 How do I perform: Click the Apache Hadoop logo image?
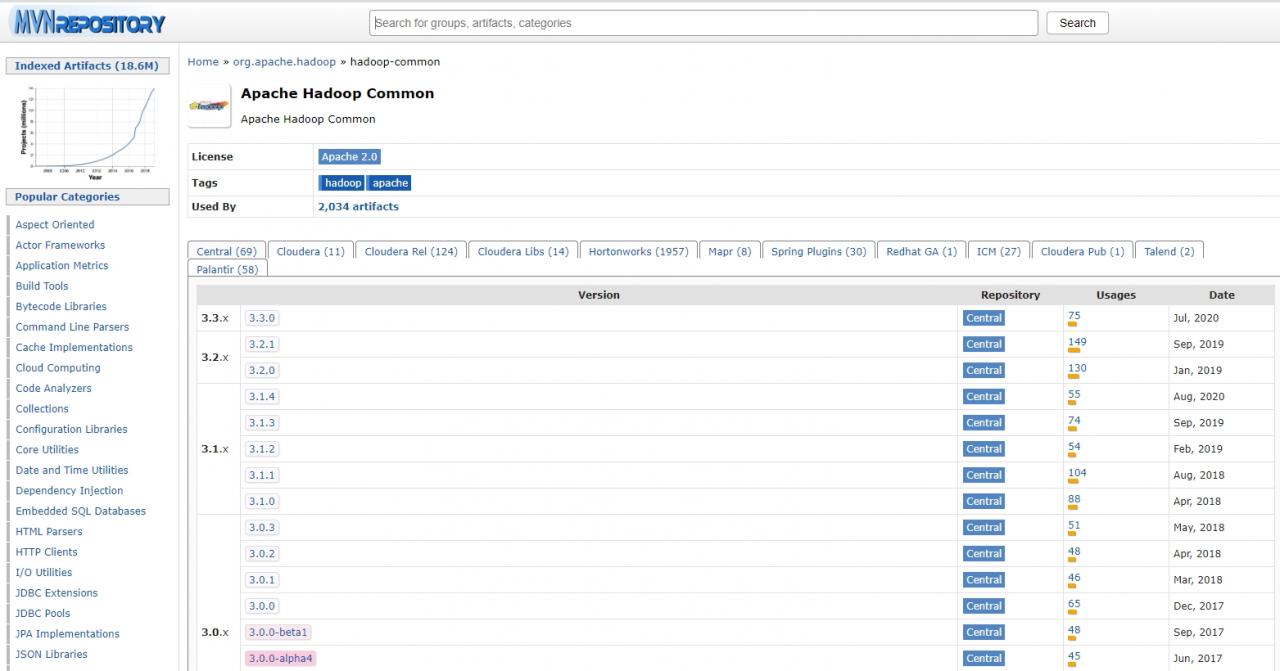point(209,105)
